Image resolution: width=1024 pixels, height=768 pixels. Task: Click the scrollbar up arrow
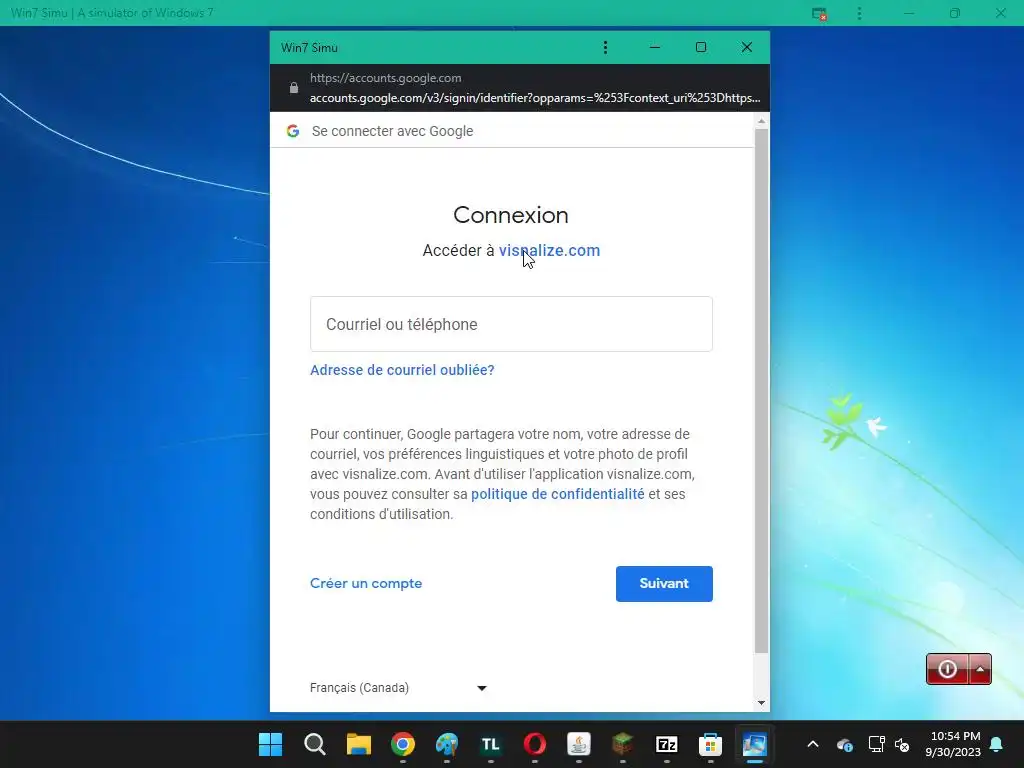pyautogui.click(x=761, y=121)
